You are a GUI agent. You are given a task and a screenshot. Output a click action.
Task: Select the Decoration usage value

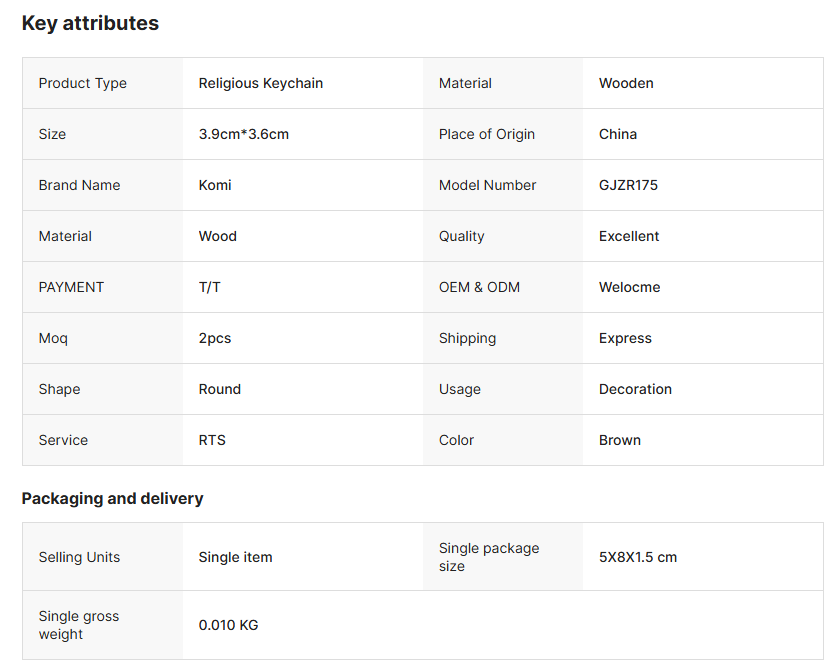[x=635, y=389]
